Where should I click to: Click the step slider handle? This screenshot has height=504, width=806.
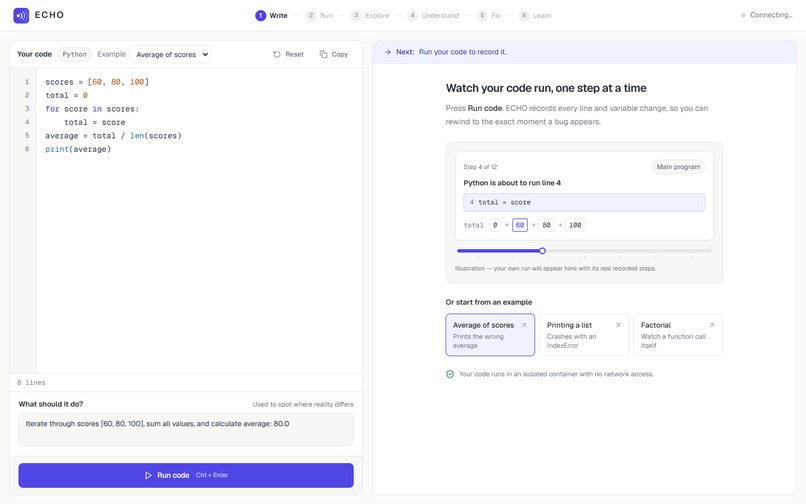pos(542,251)
